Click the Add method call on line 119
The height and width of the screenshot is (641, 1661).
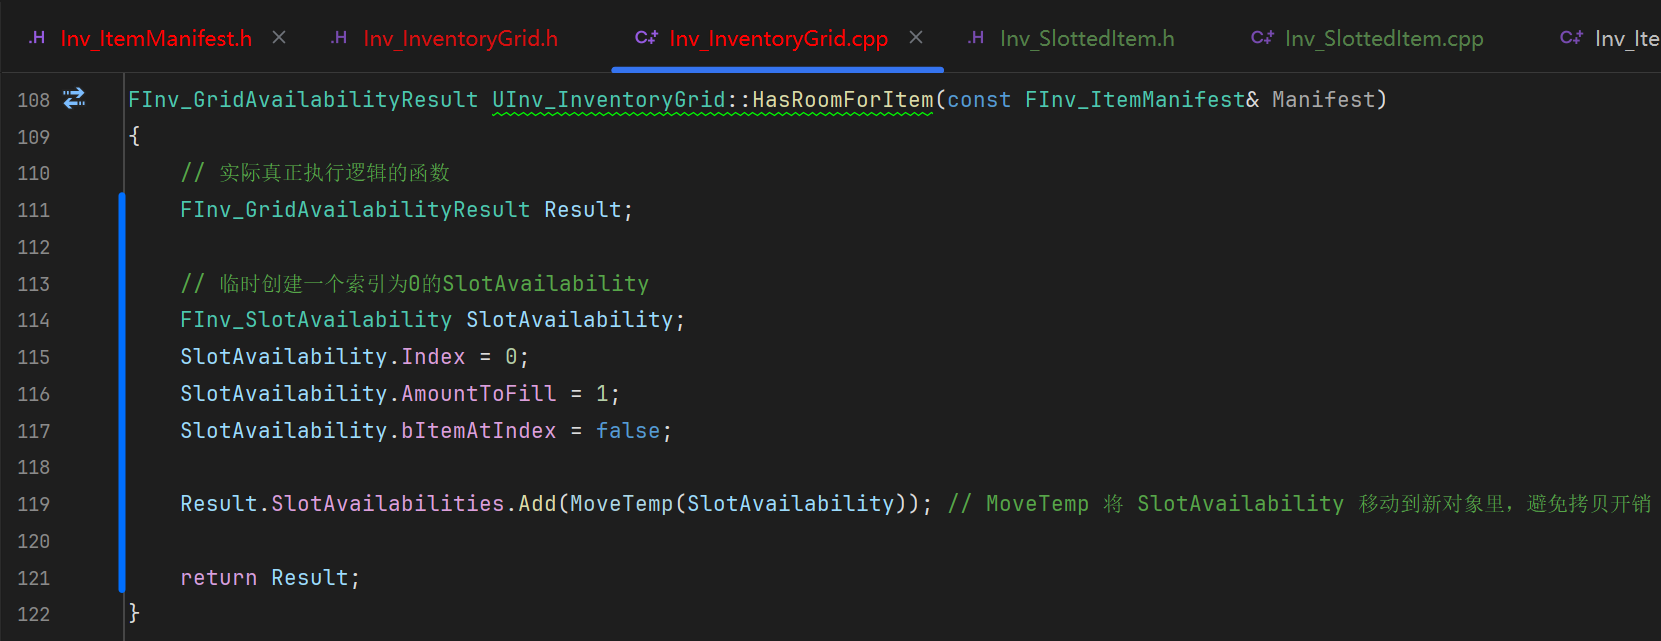point(537,504)
